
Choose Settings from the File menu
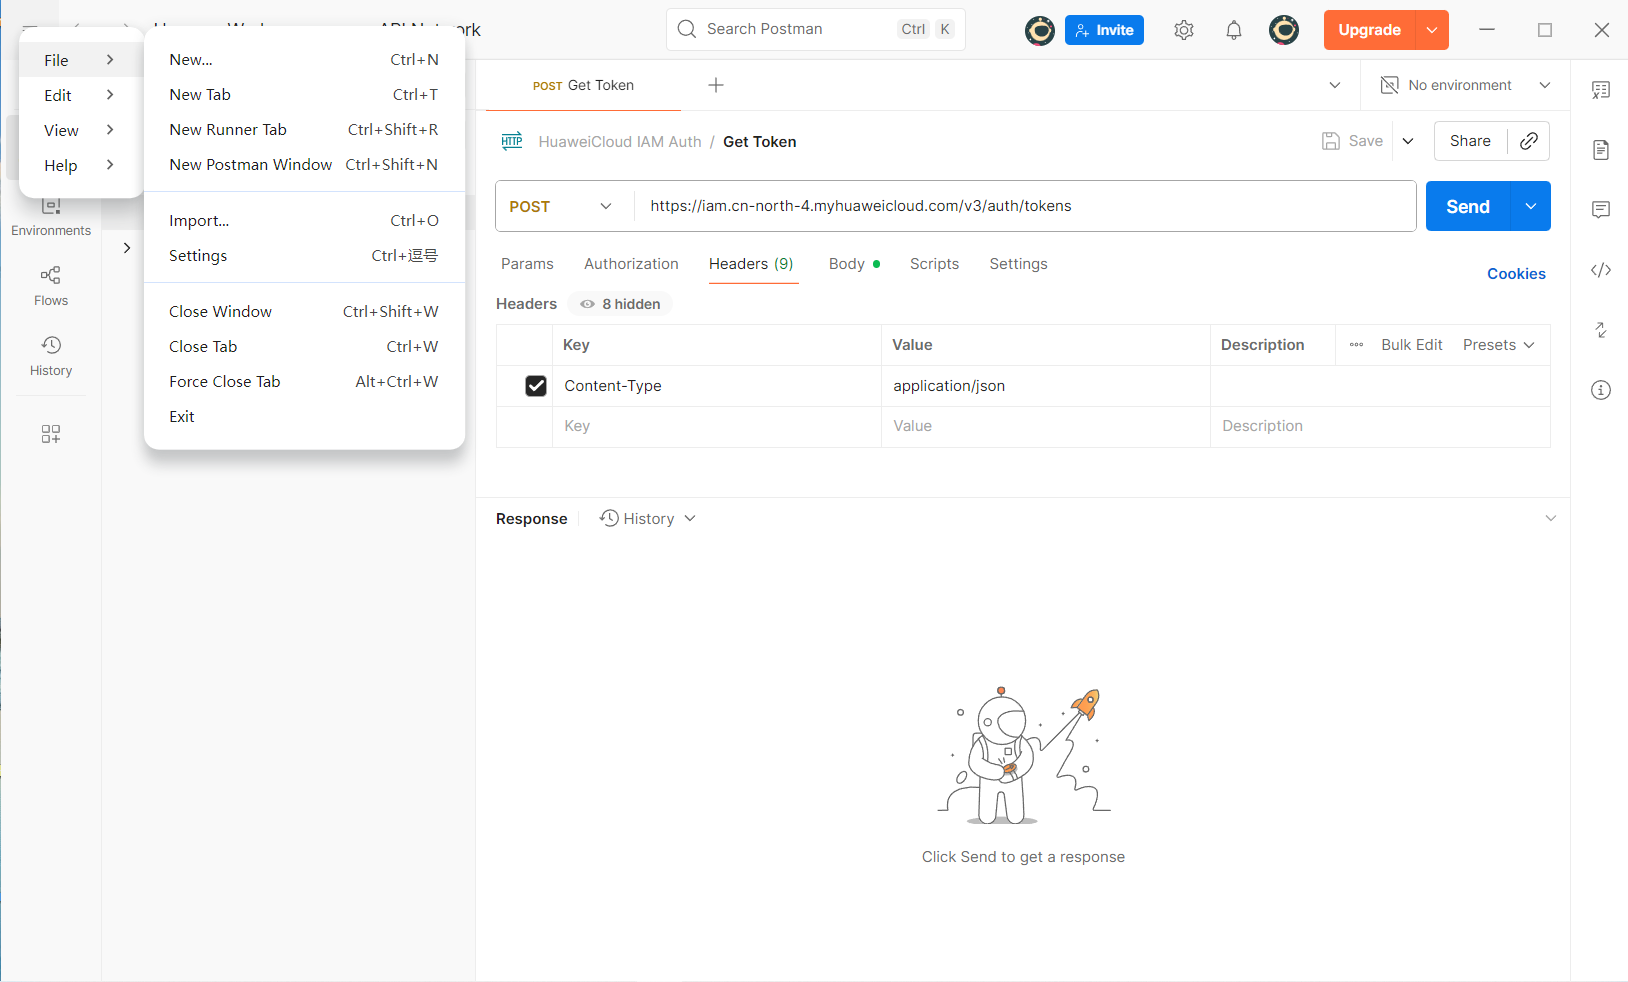[x=304, y=256]
